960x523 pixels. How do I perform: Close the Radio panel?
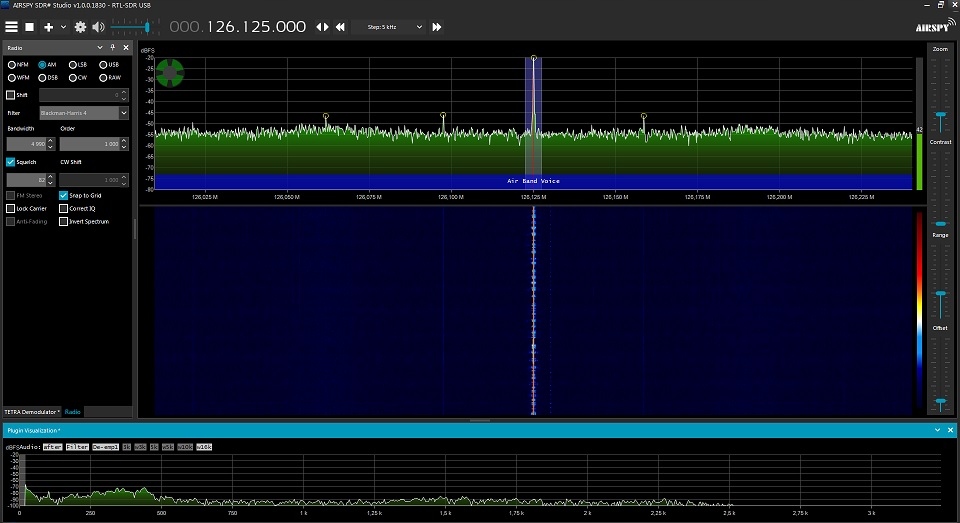(125, 47)
